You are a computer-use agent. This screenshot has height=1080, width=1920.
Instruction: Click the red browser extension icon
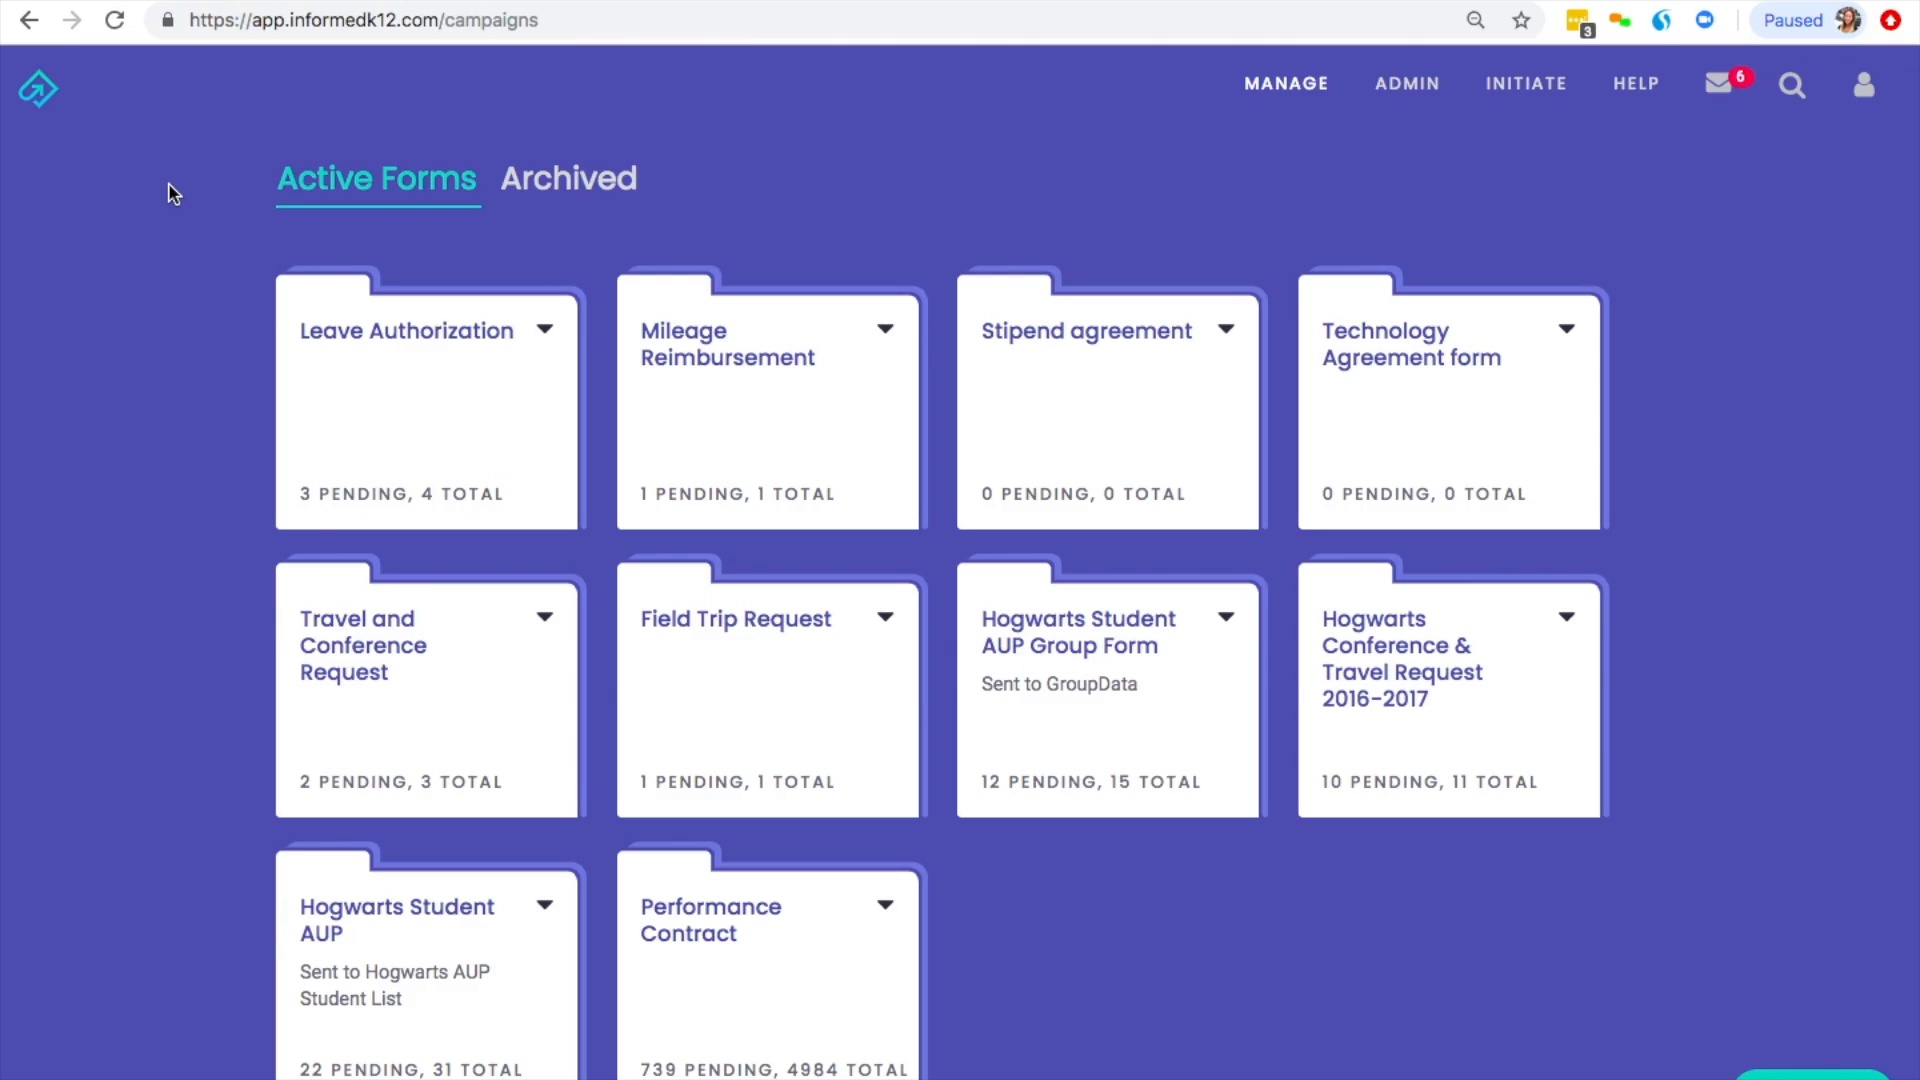1890,20
